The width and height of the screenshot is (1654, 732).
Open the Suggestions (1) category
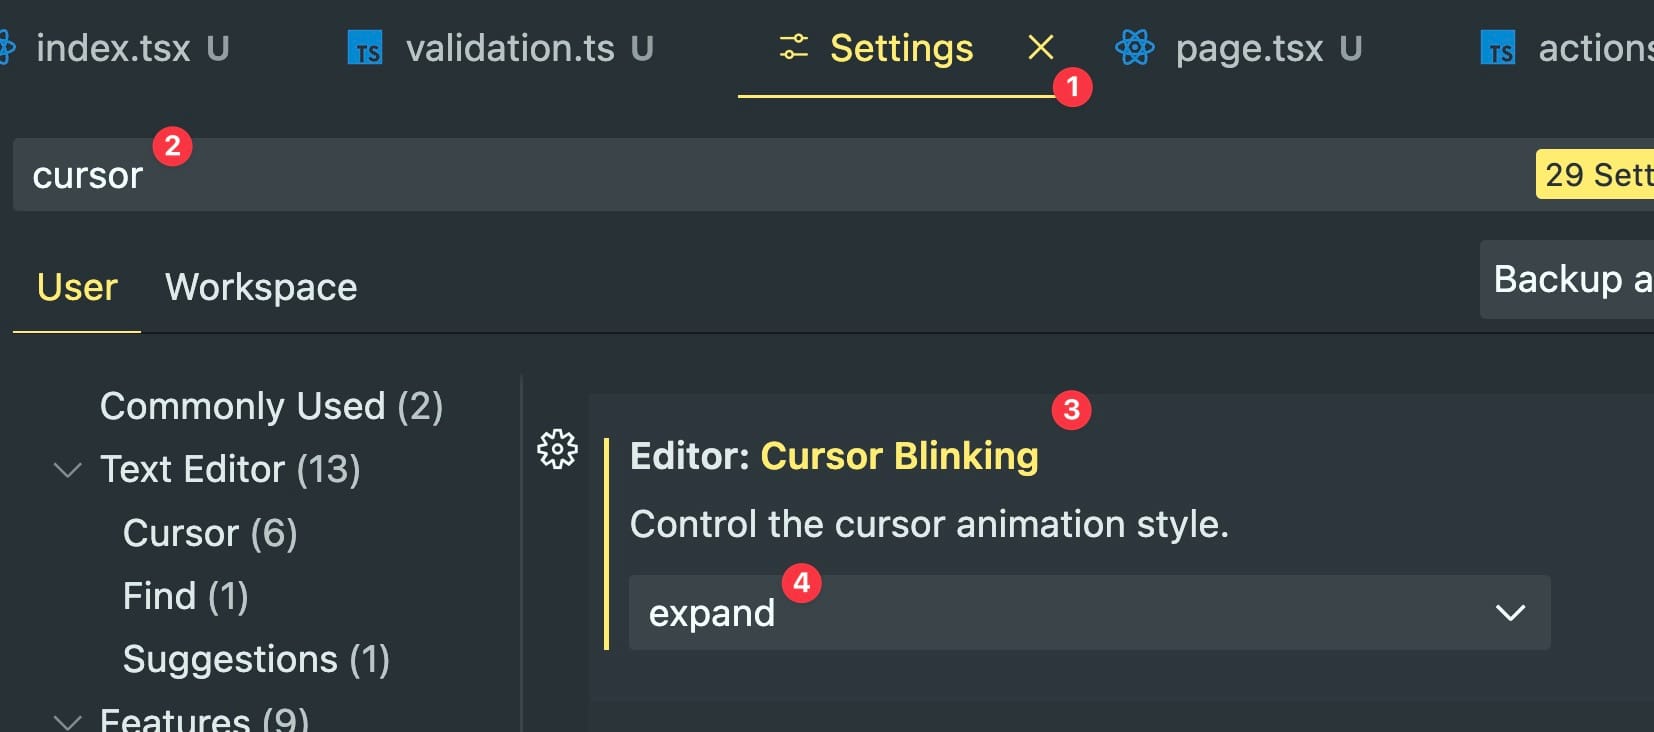tap(256, 660)
